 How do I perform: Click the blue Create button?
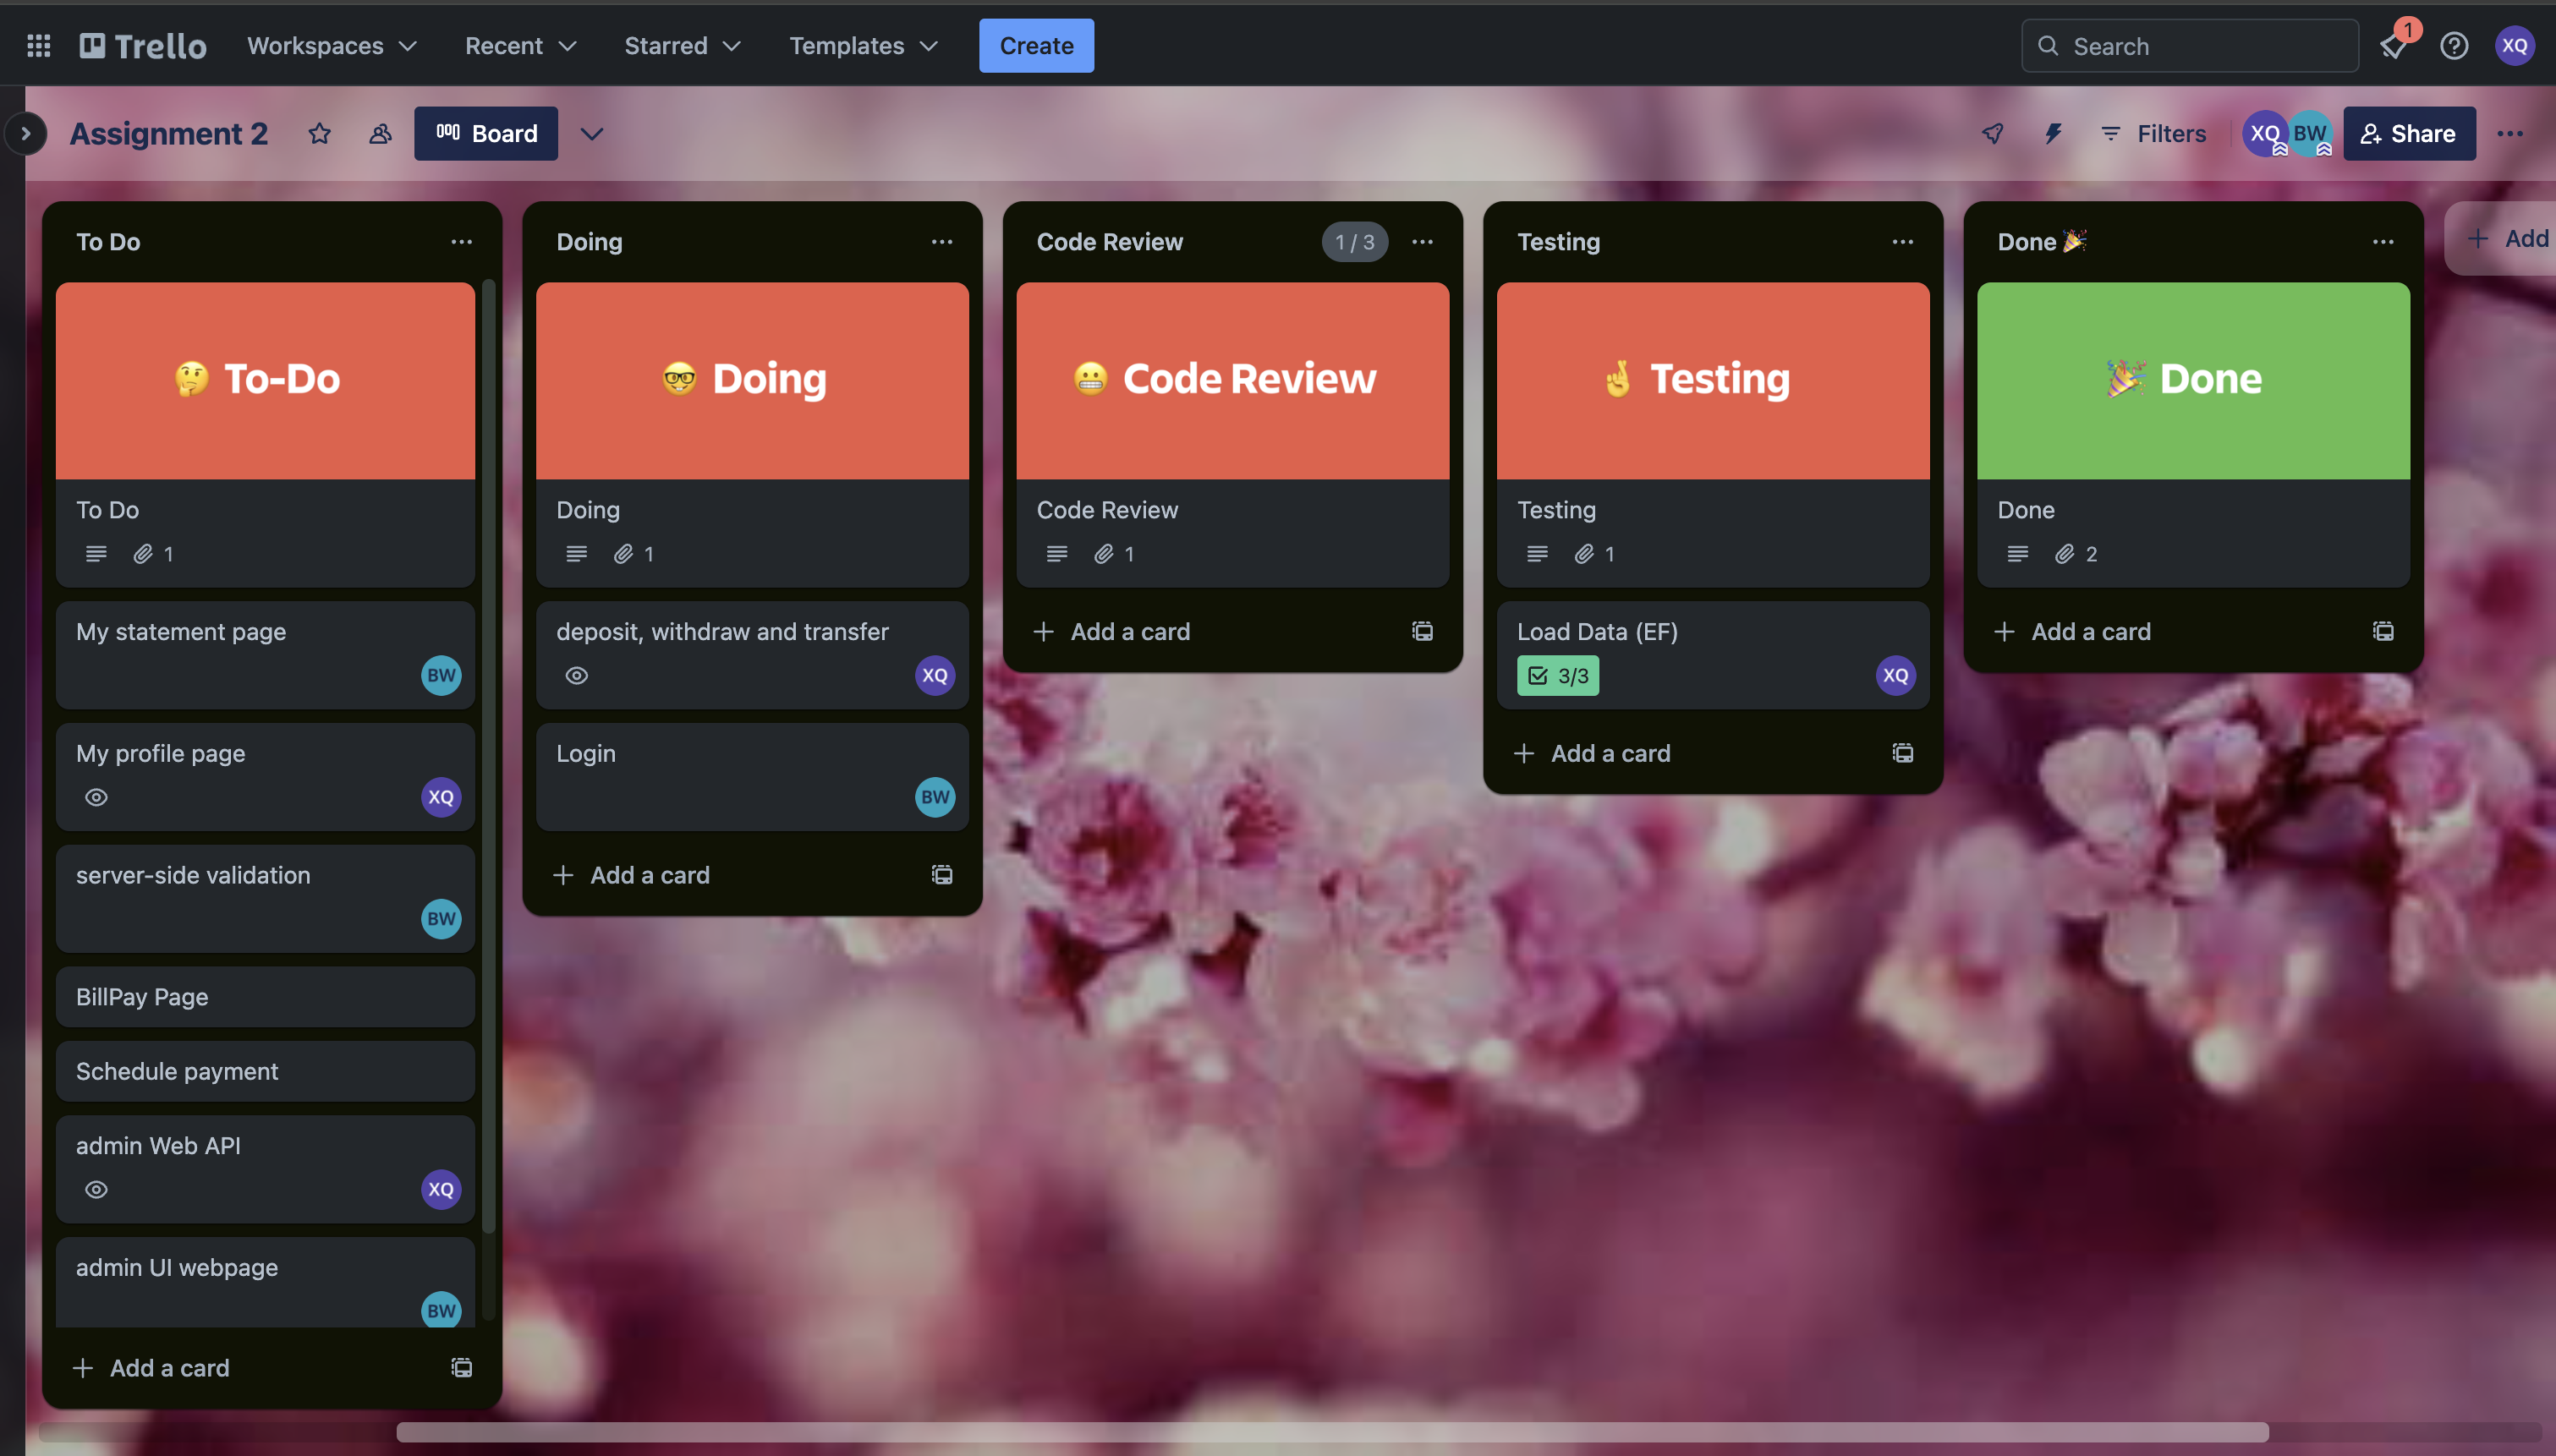pyautogui.click(x=1036, y=45)
